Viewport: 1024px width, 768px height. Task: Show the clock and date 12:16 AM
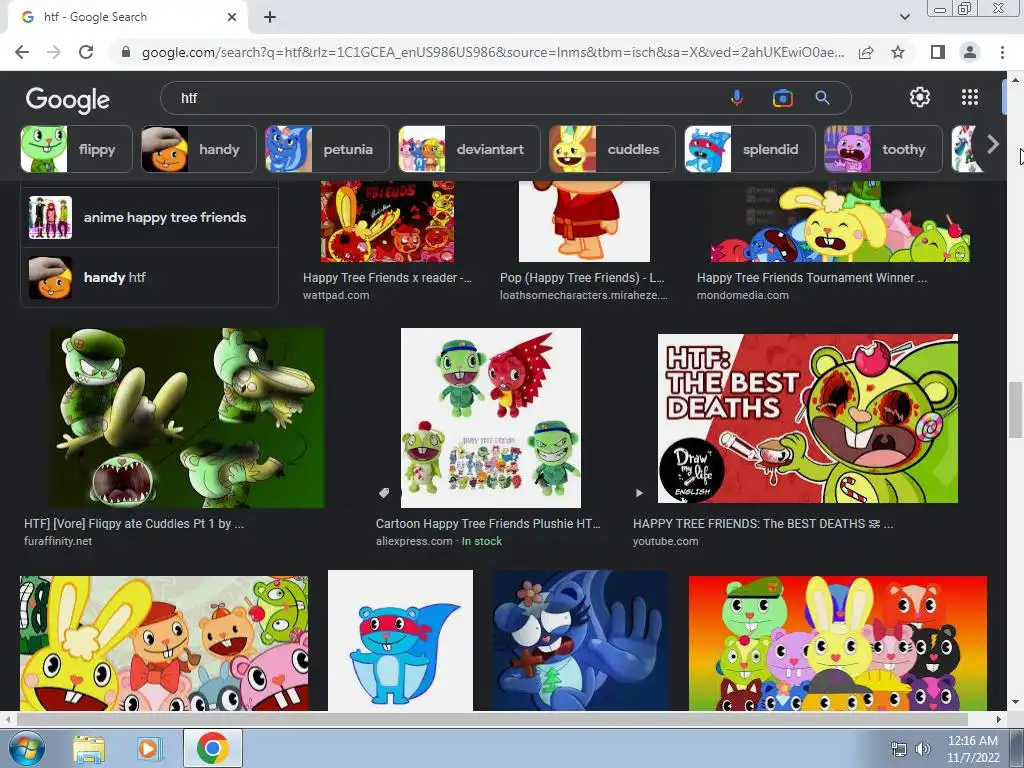tap(973, 749)
